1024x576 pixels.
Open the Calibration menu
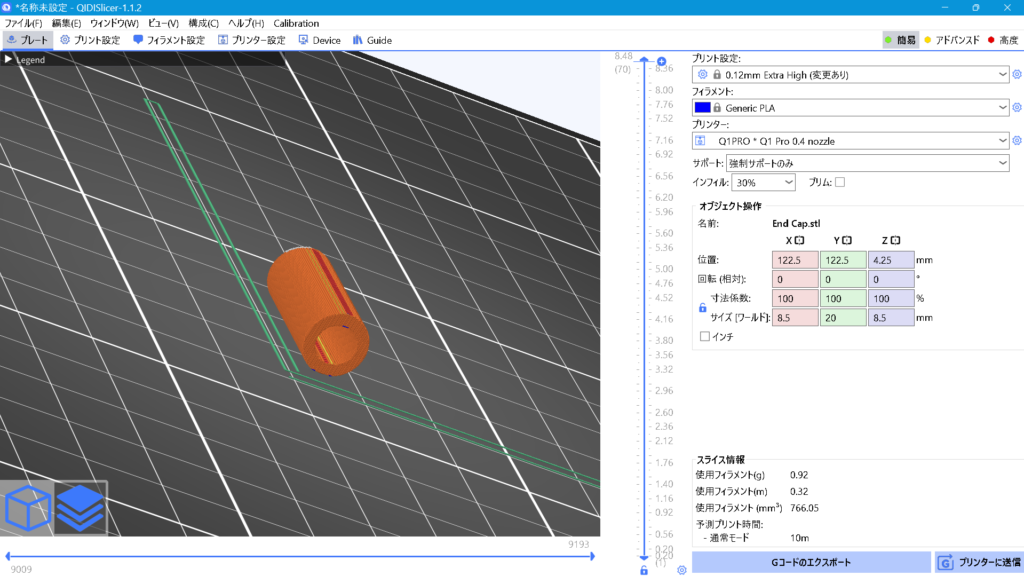296,23
